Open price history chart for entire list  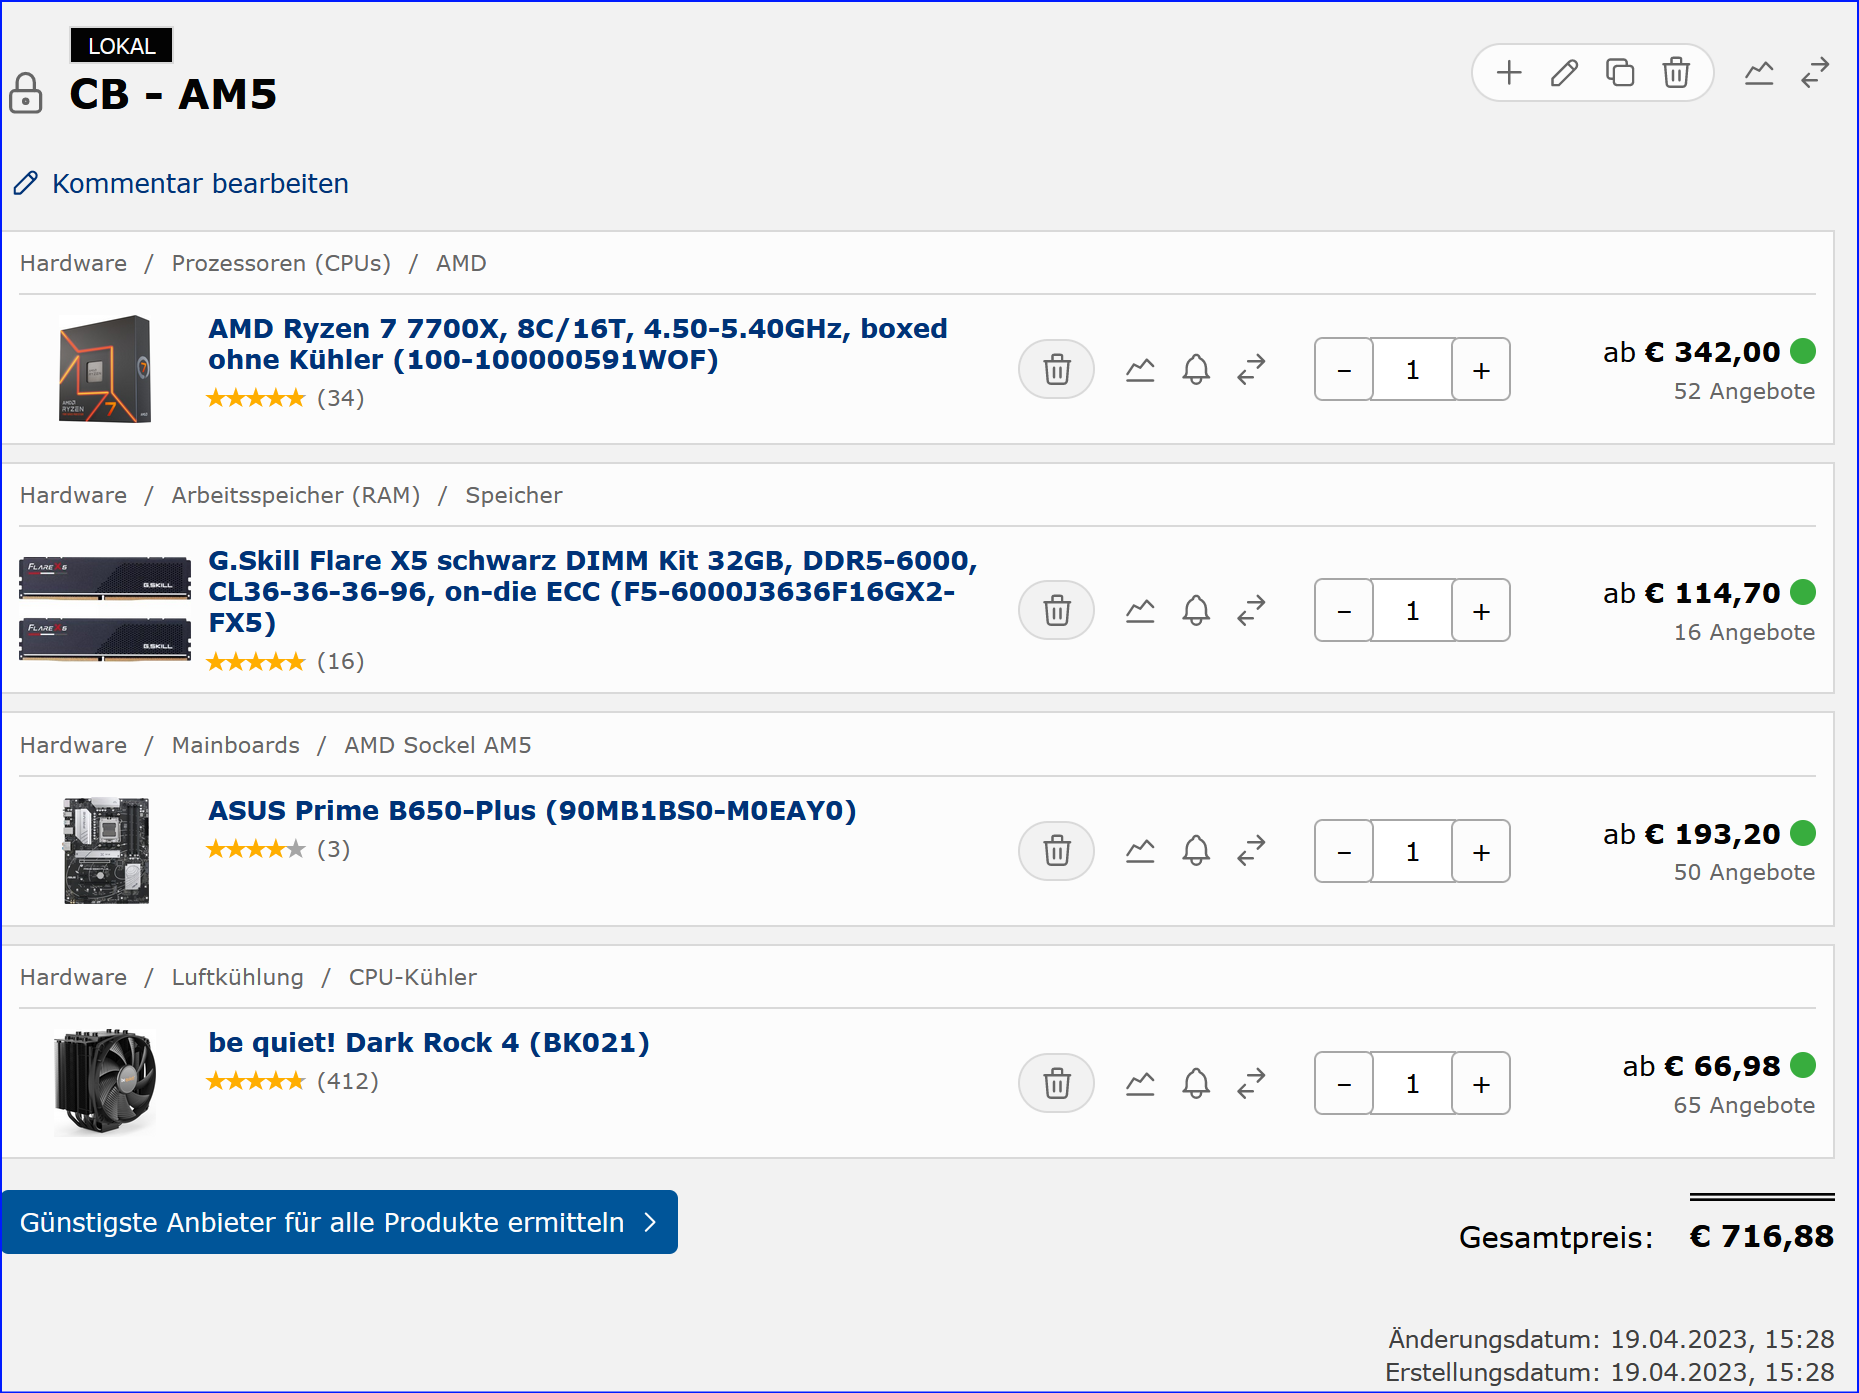[x=1759, y=73]
